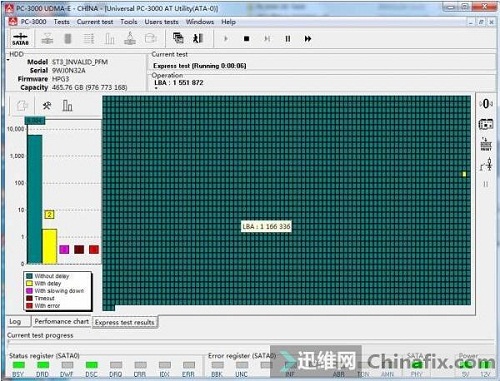
Task: Stop the running Express test
Action: click(x=247, y=39)
